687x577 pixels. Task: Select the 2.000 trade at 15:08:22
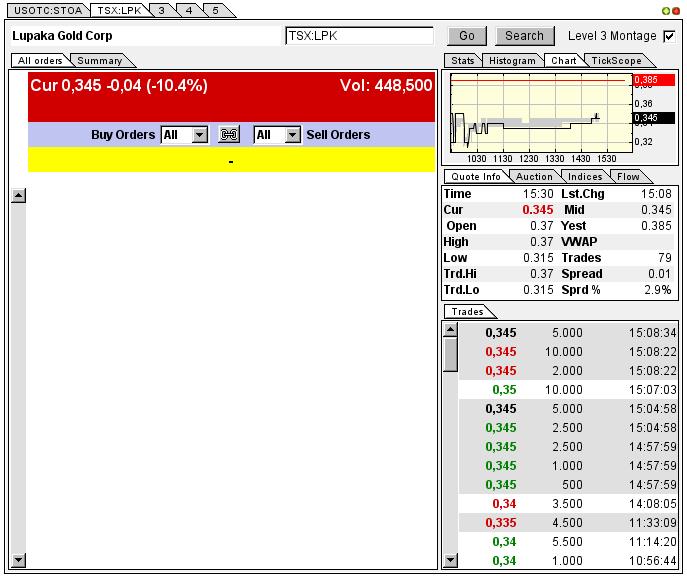click(568, 371)
